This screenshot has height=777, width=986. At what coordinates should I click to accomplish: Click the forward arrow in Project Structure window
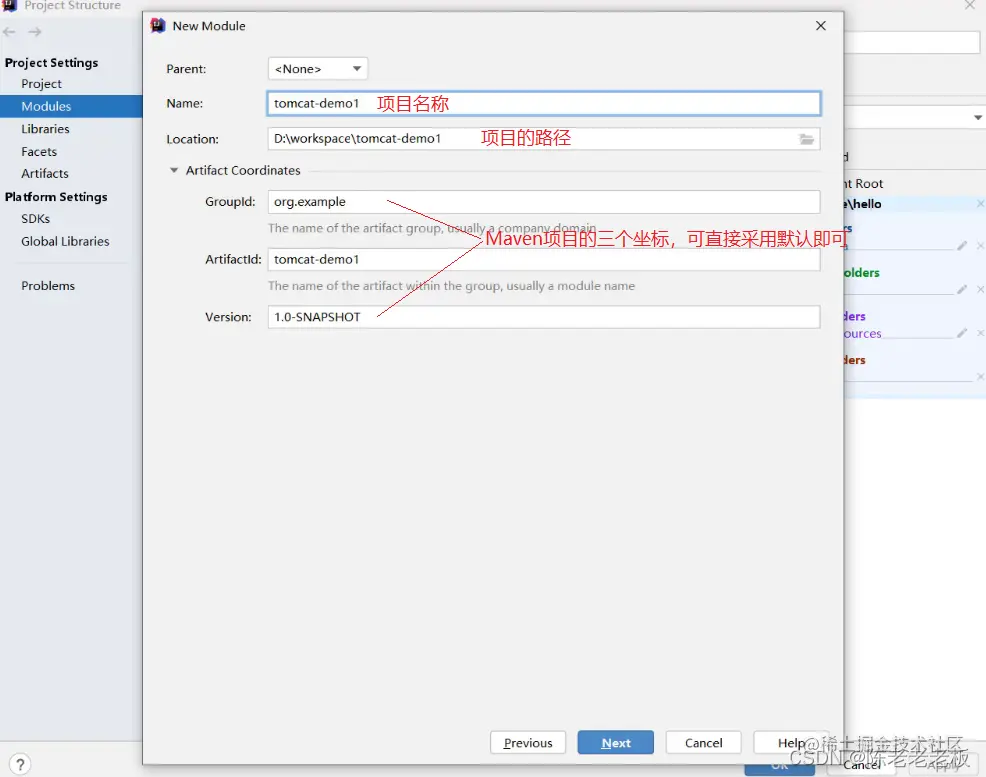click(35, 31)
